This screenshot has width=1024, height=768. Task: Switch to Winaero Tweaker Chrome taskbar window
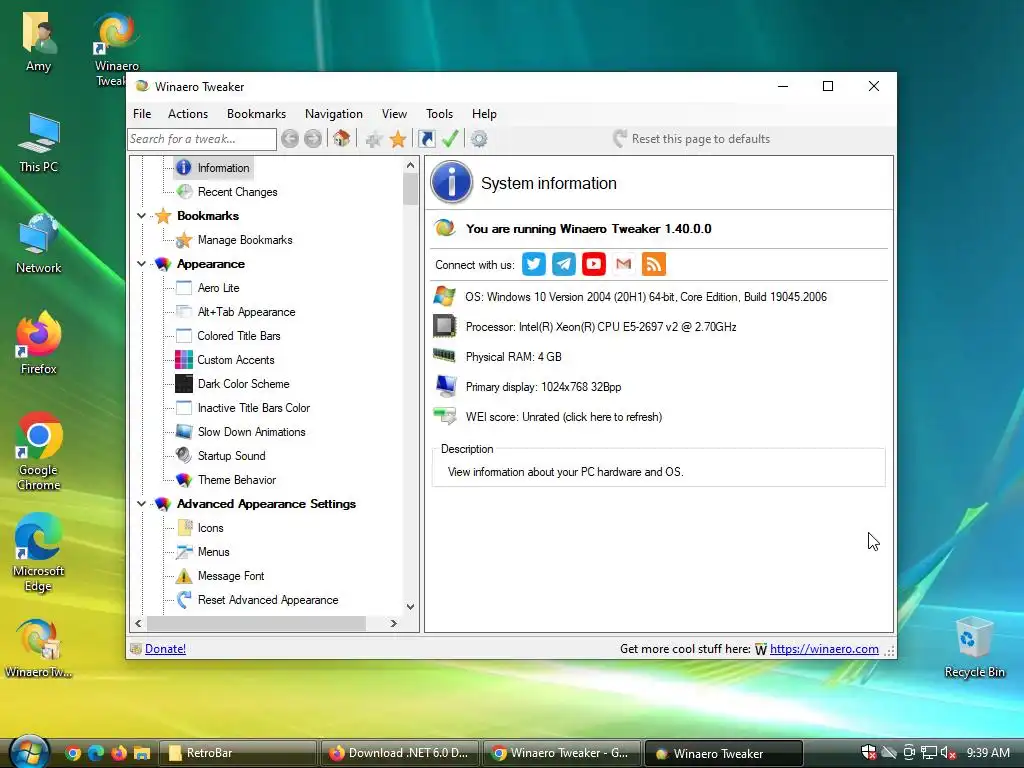[562, 753]
